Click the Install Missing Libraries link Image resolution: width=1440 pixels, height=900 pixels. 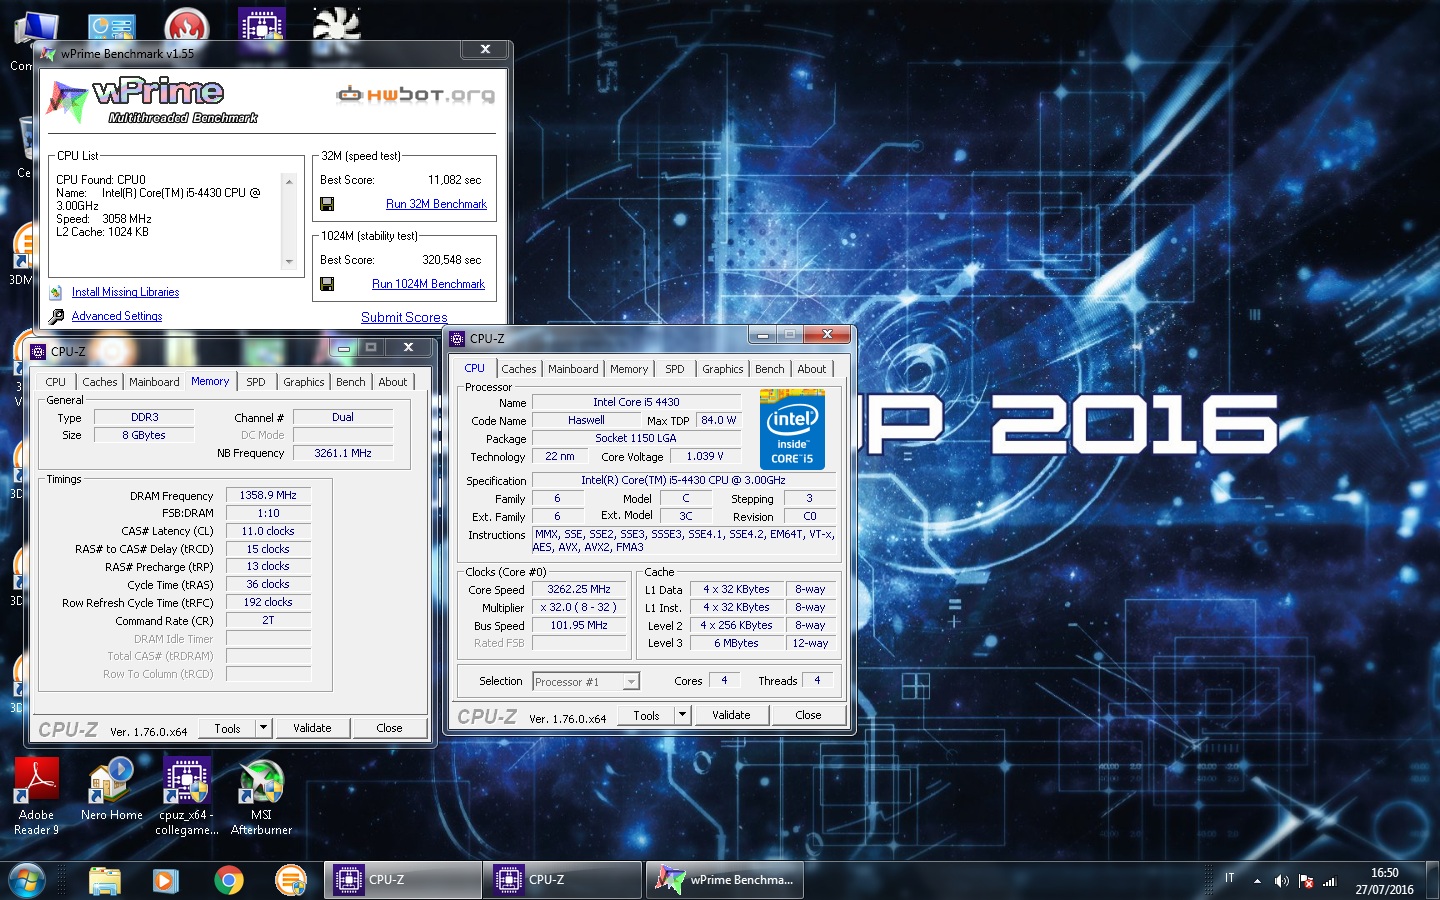[125, 292]
